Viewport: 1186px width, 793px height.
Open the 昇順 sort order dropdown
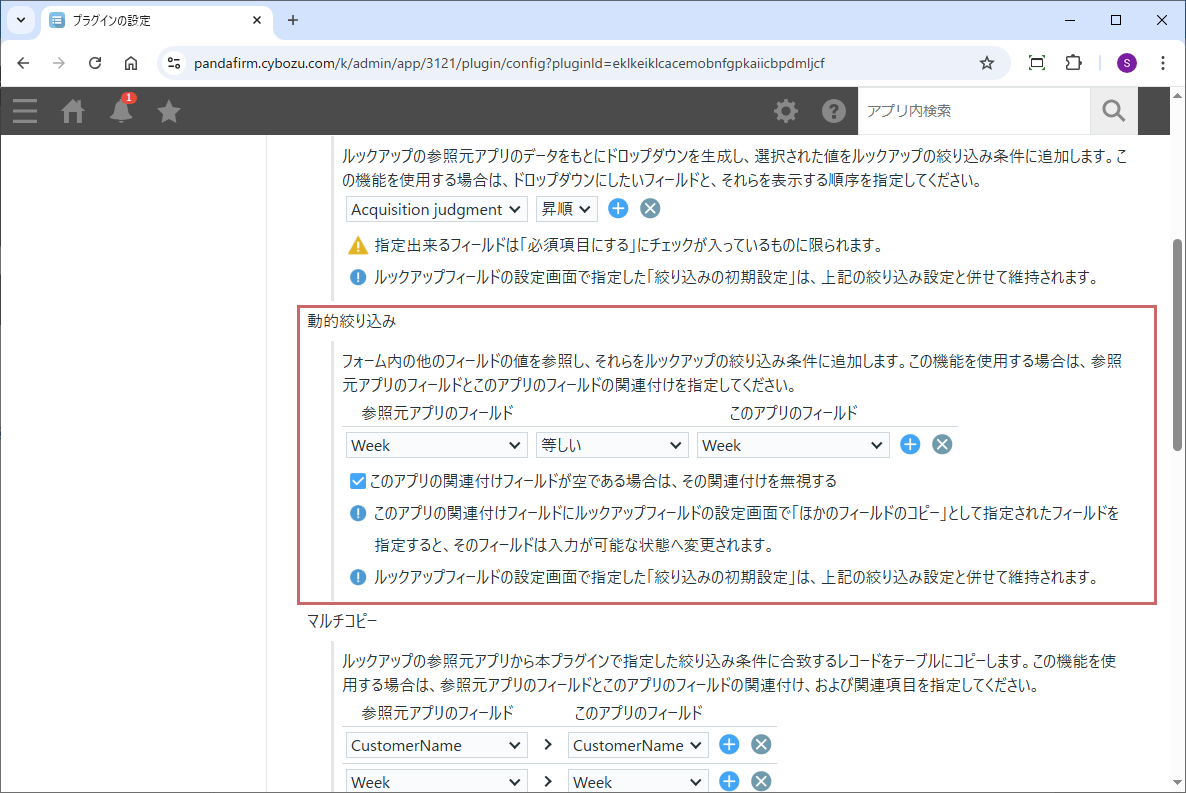566,209
